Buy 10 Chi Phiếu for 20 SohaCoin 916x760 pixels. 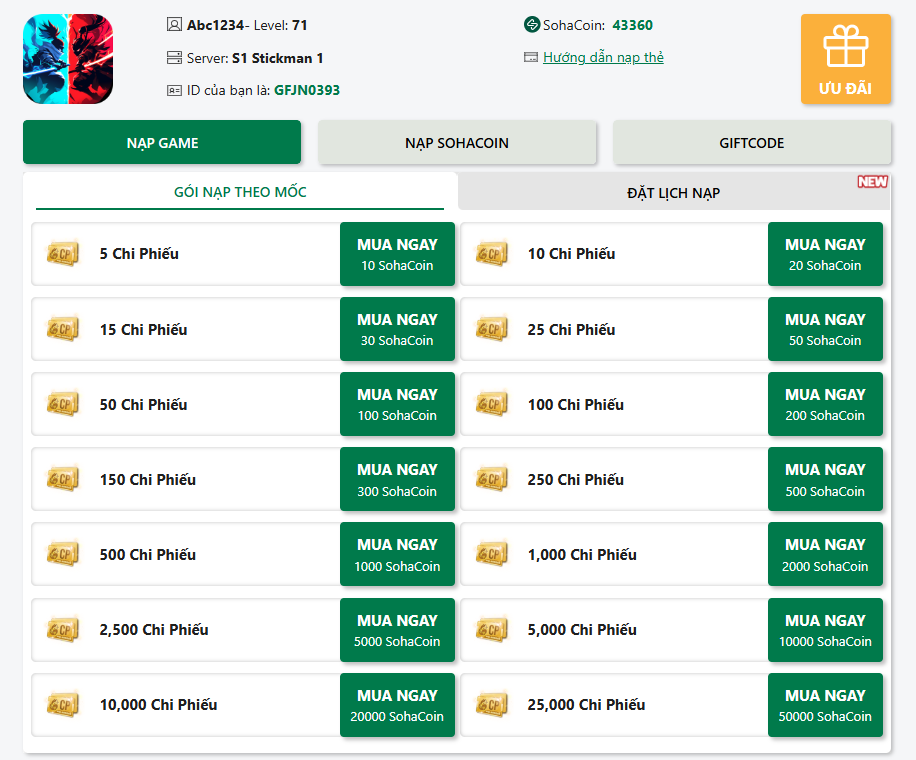825,254
